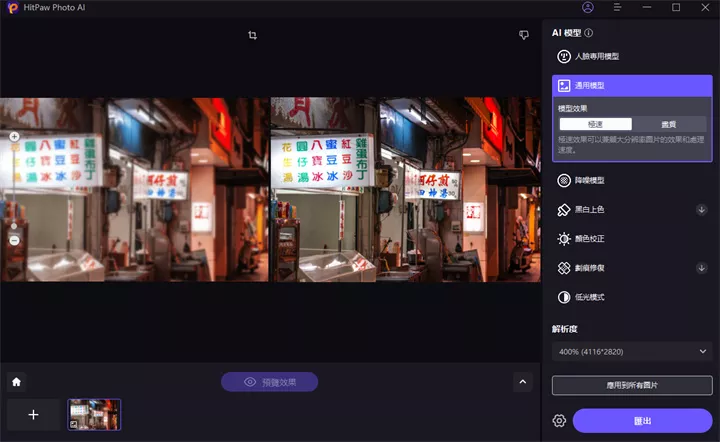Viewport: 720px width, 442px height.
Task: Click the thumbs-down feedback icon
Action: click(523, 35)
